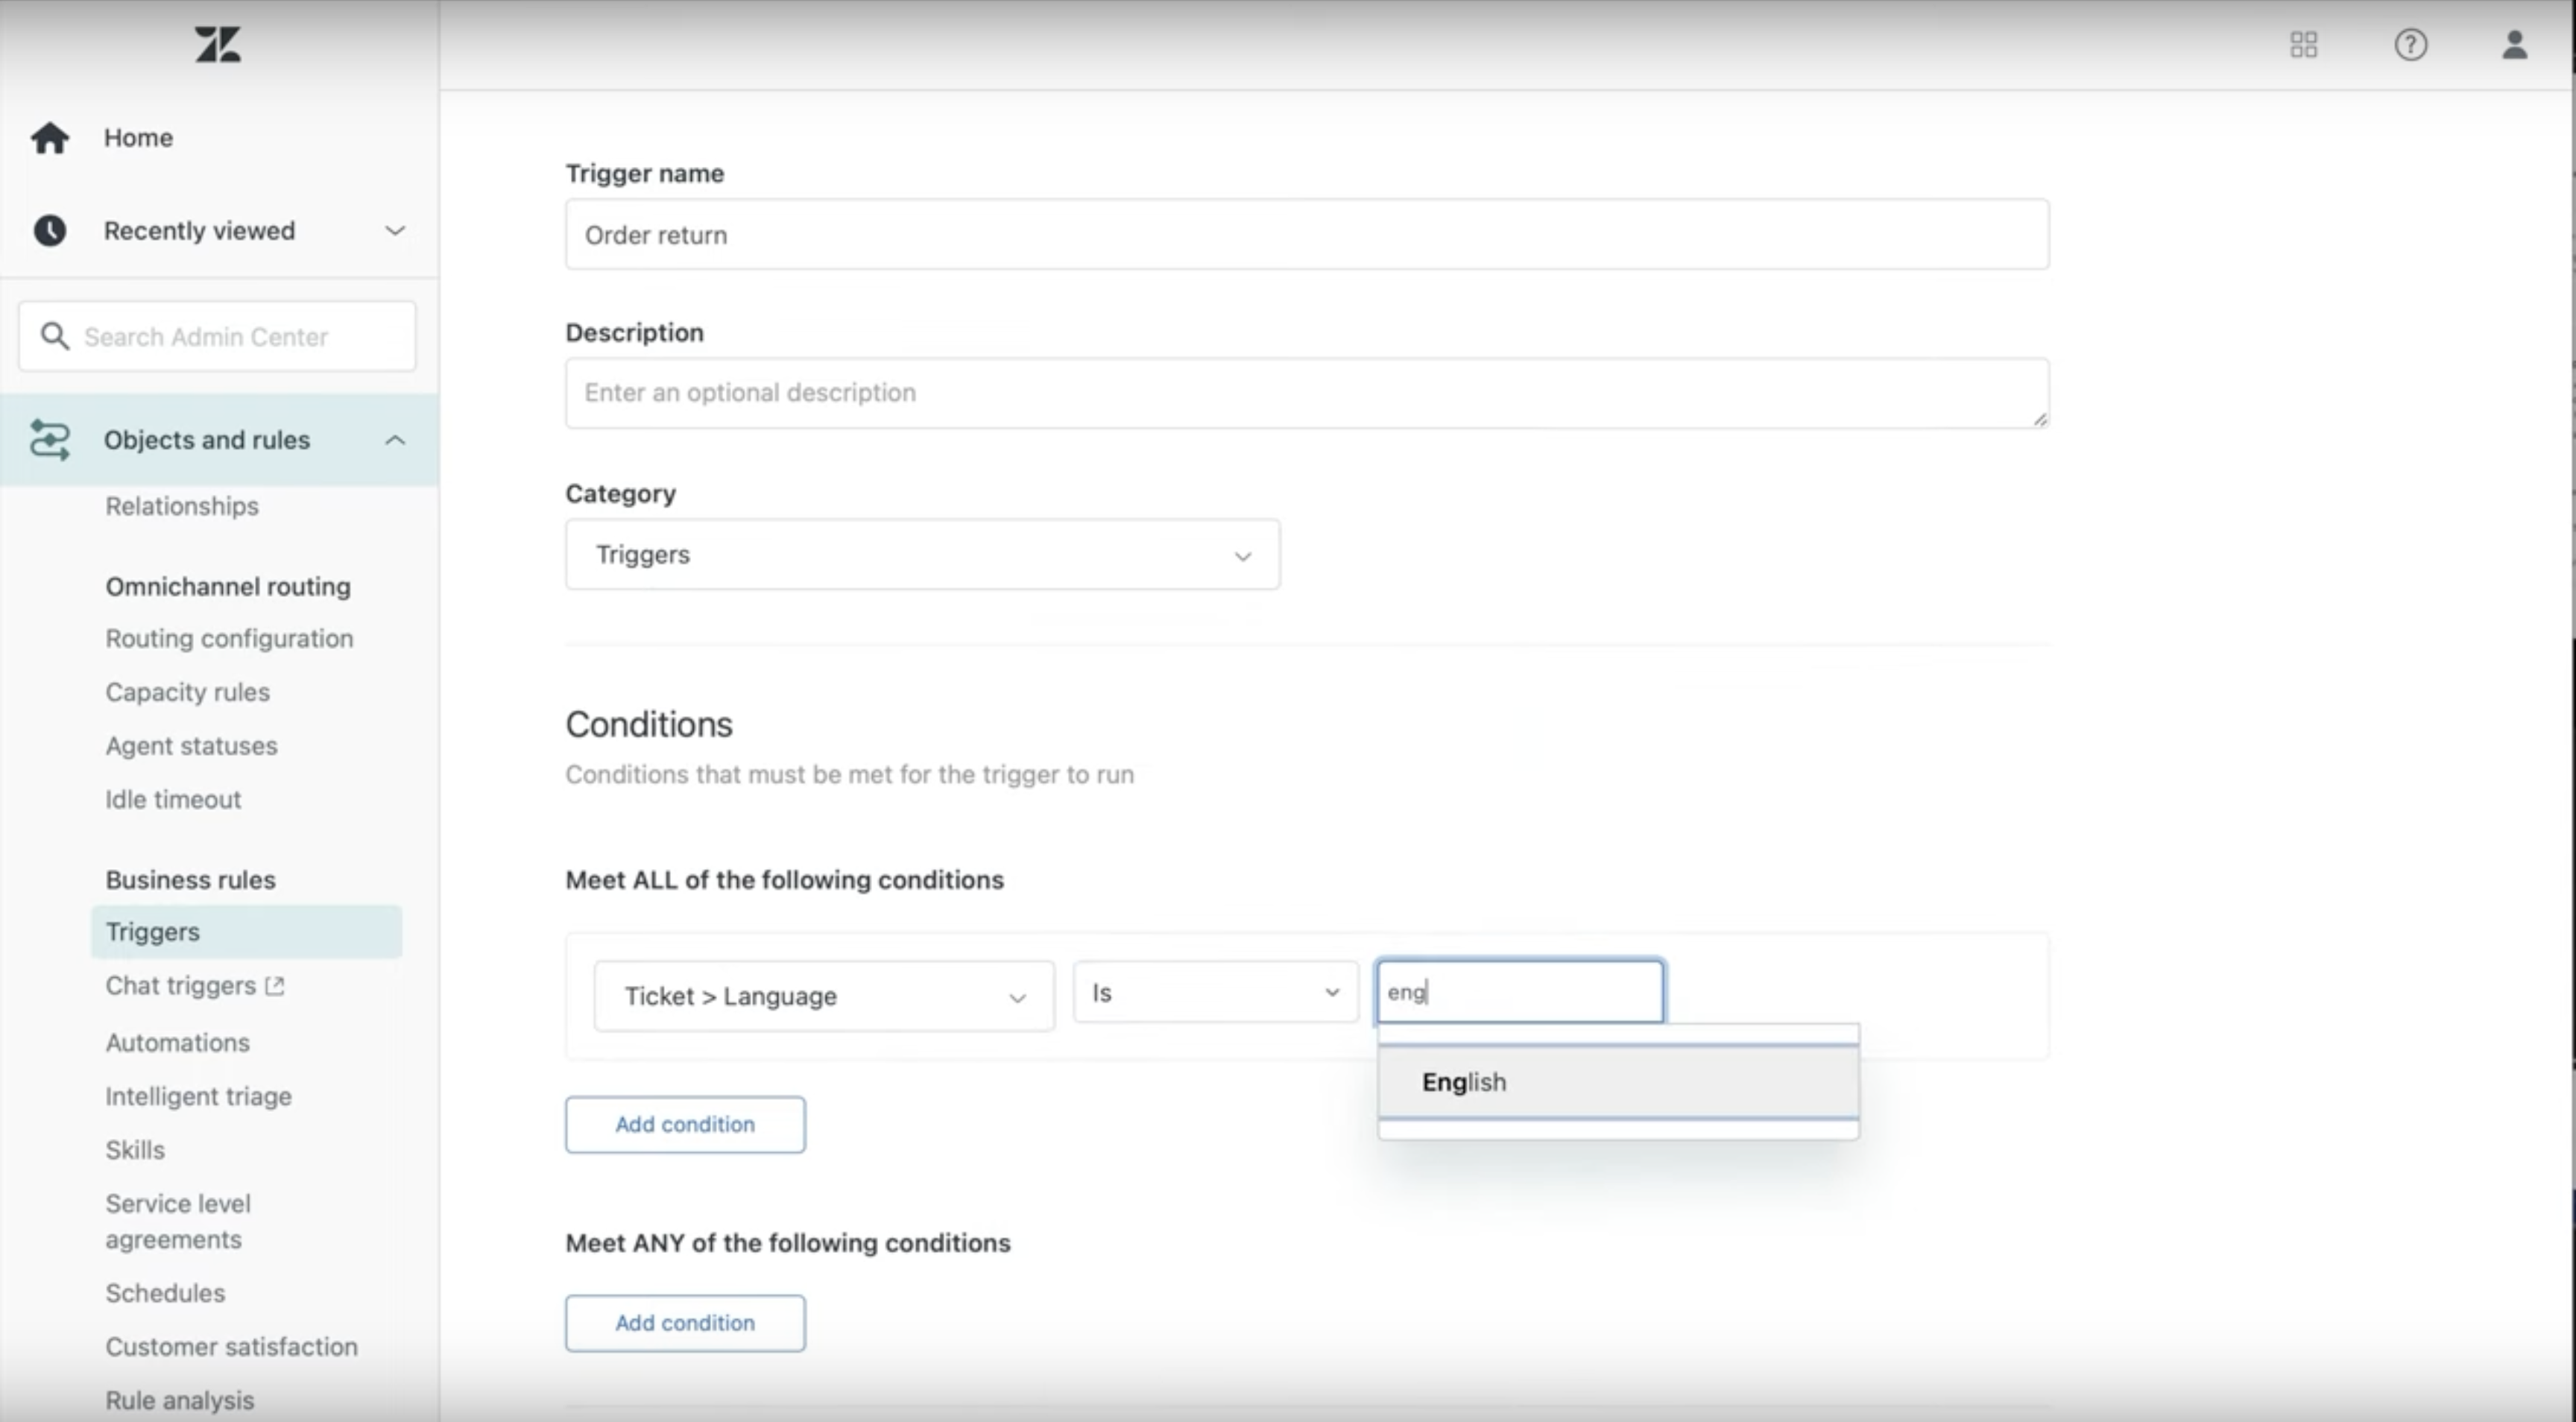Image resolution: width=2576 pixels, height=1422 pixels.
Task: Go to Routing configuration page
Action: [229, 638]
